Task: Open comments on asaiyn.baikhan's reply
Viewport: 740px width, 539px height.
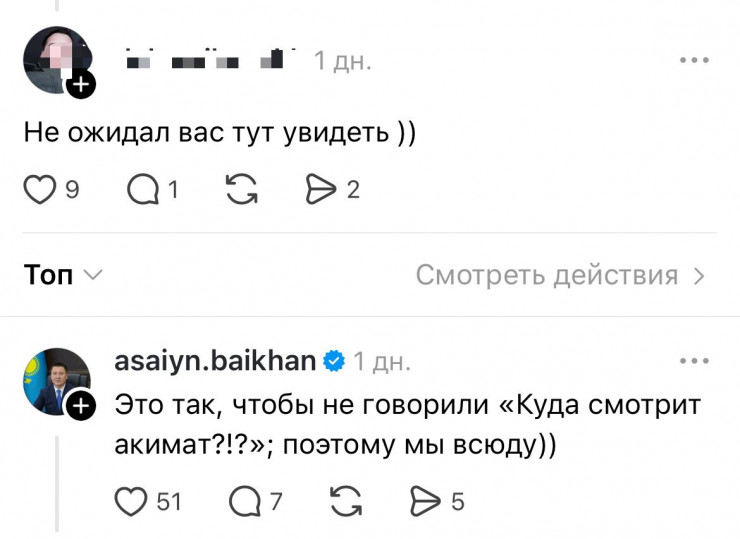Action: tap(245, 500)
